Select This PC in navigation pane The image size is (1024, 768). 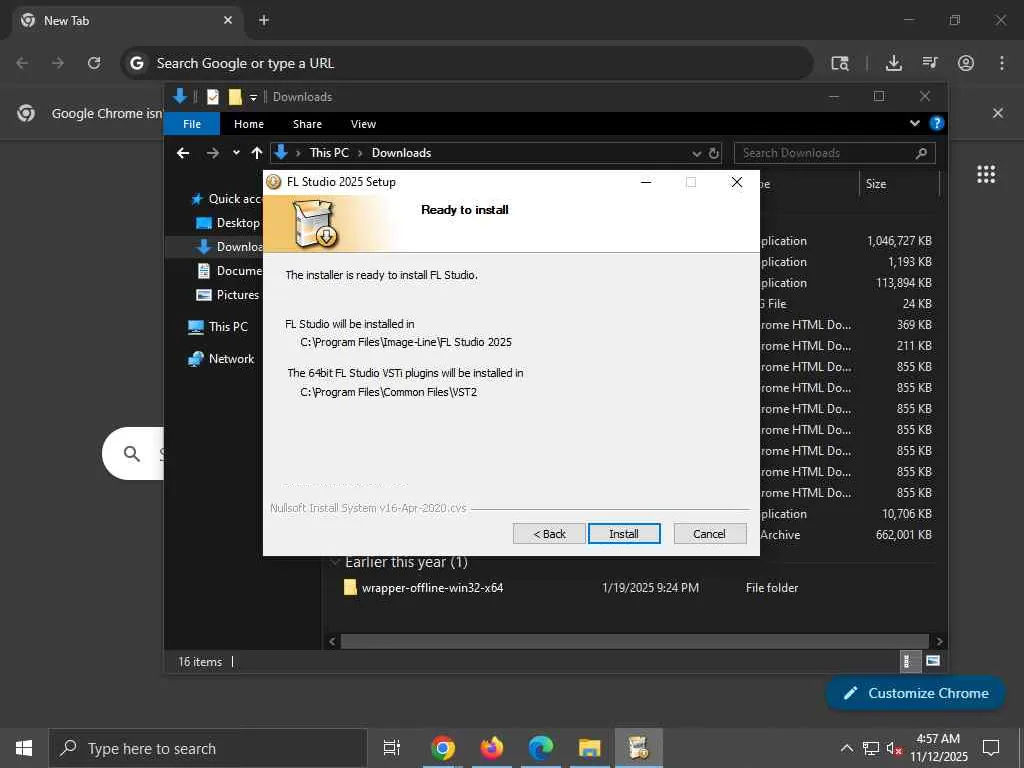(217, 327)
